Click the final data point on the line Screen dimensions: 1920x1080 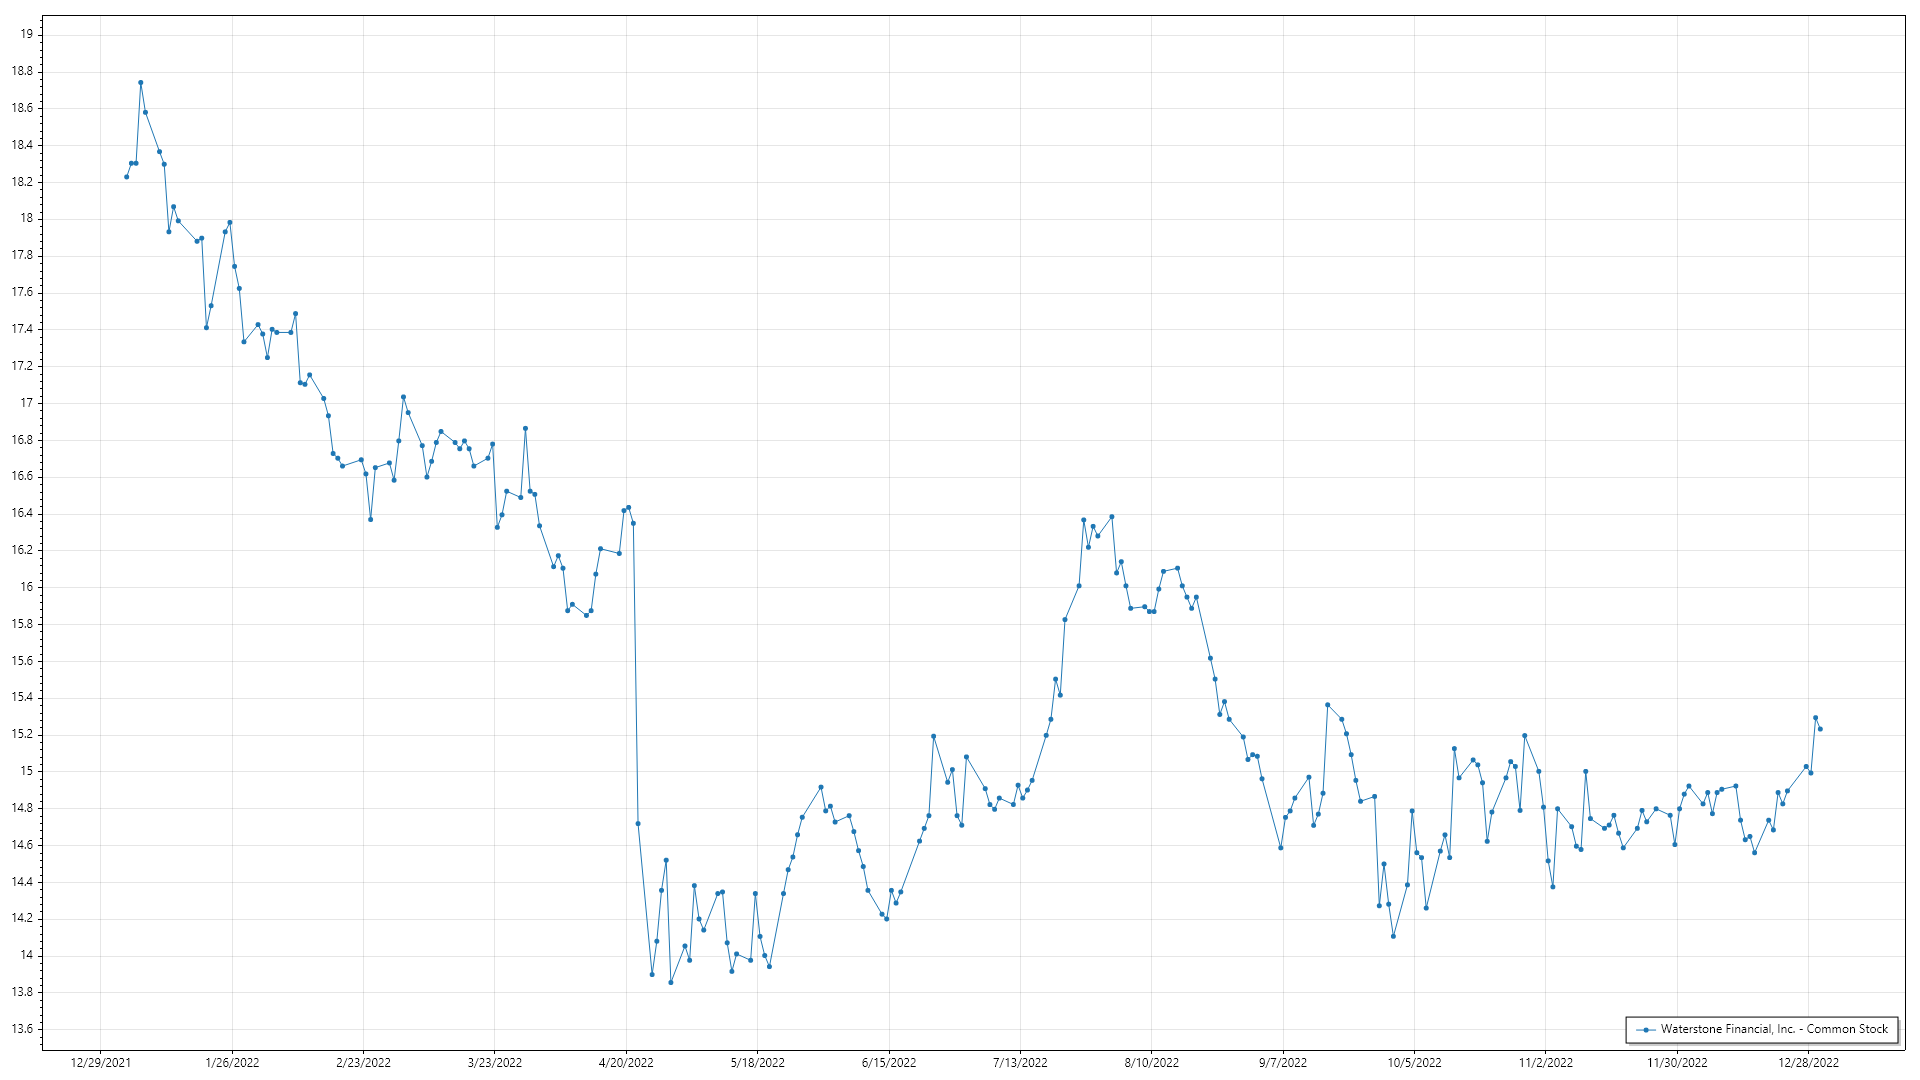coord(1820,729)
